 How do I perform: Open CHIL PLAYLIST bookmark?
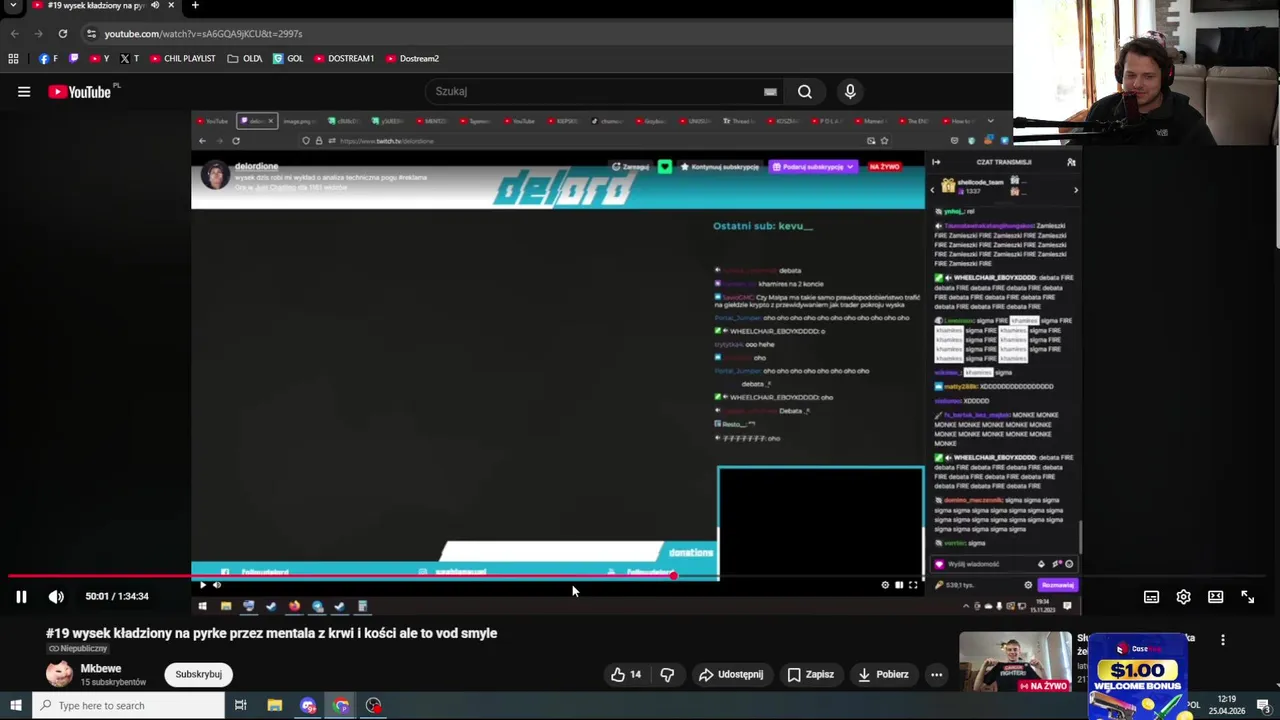182,58
